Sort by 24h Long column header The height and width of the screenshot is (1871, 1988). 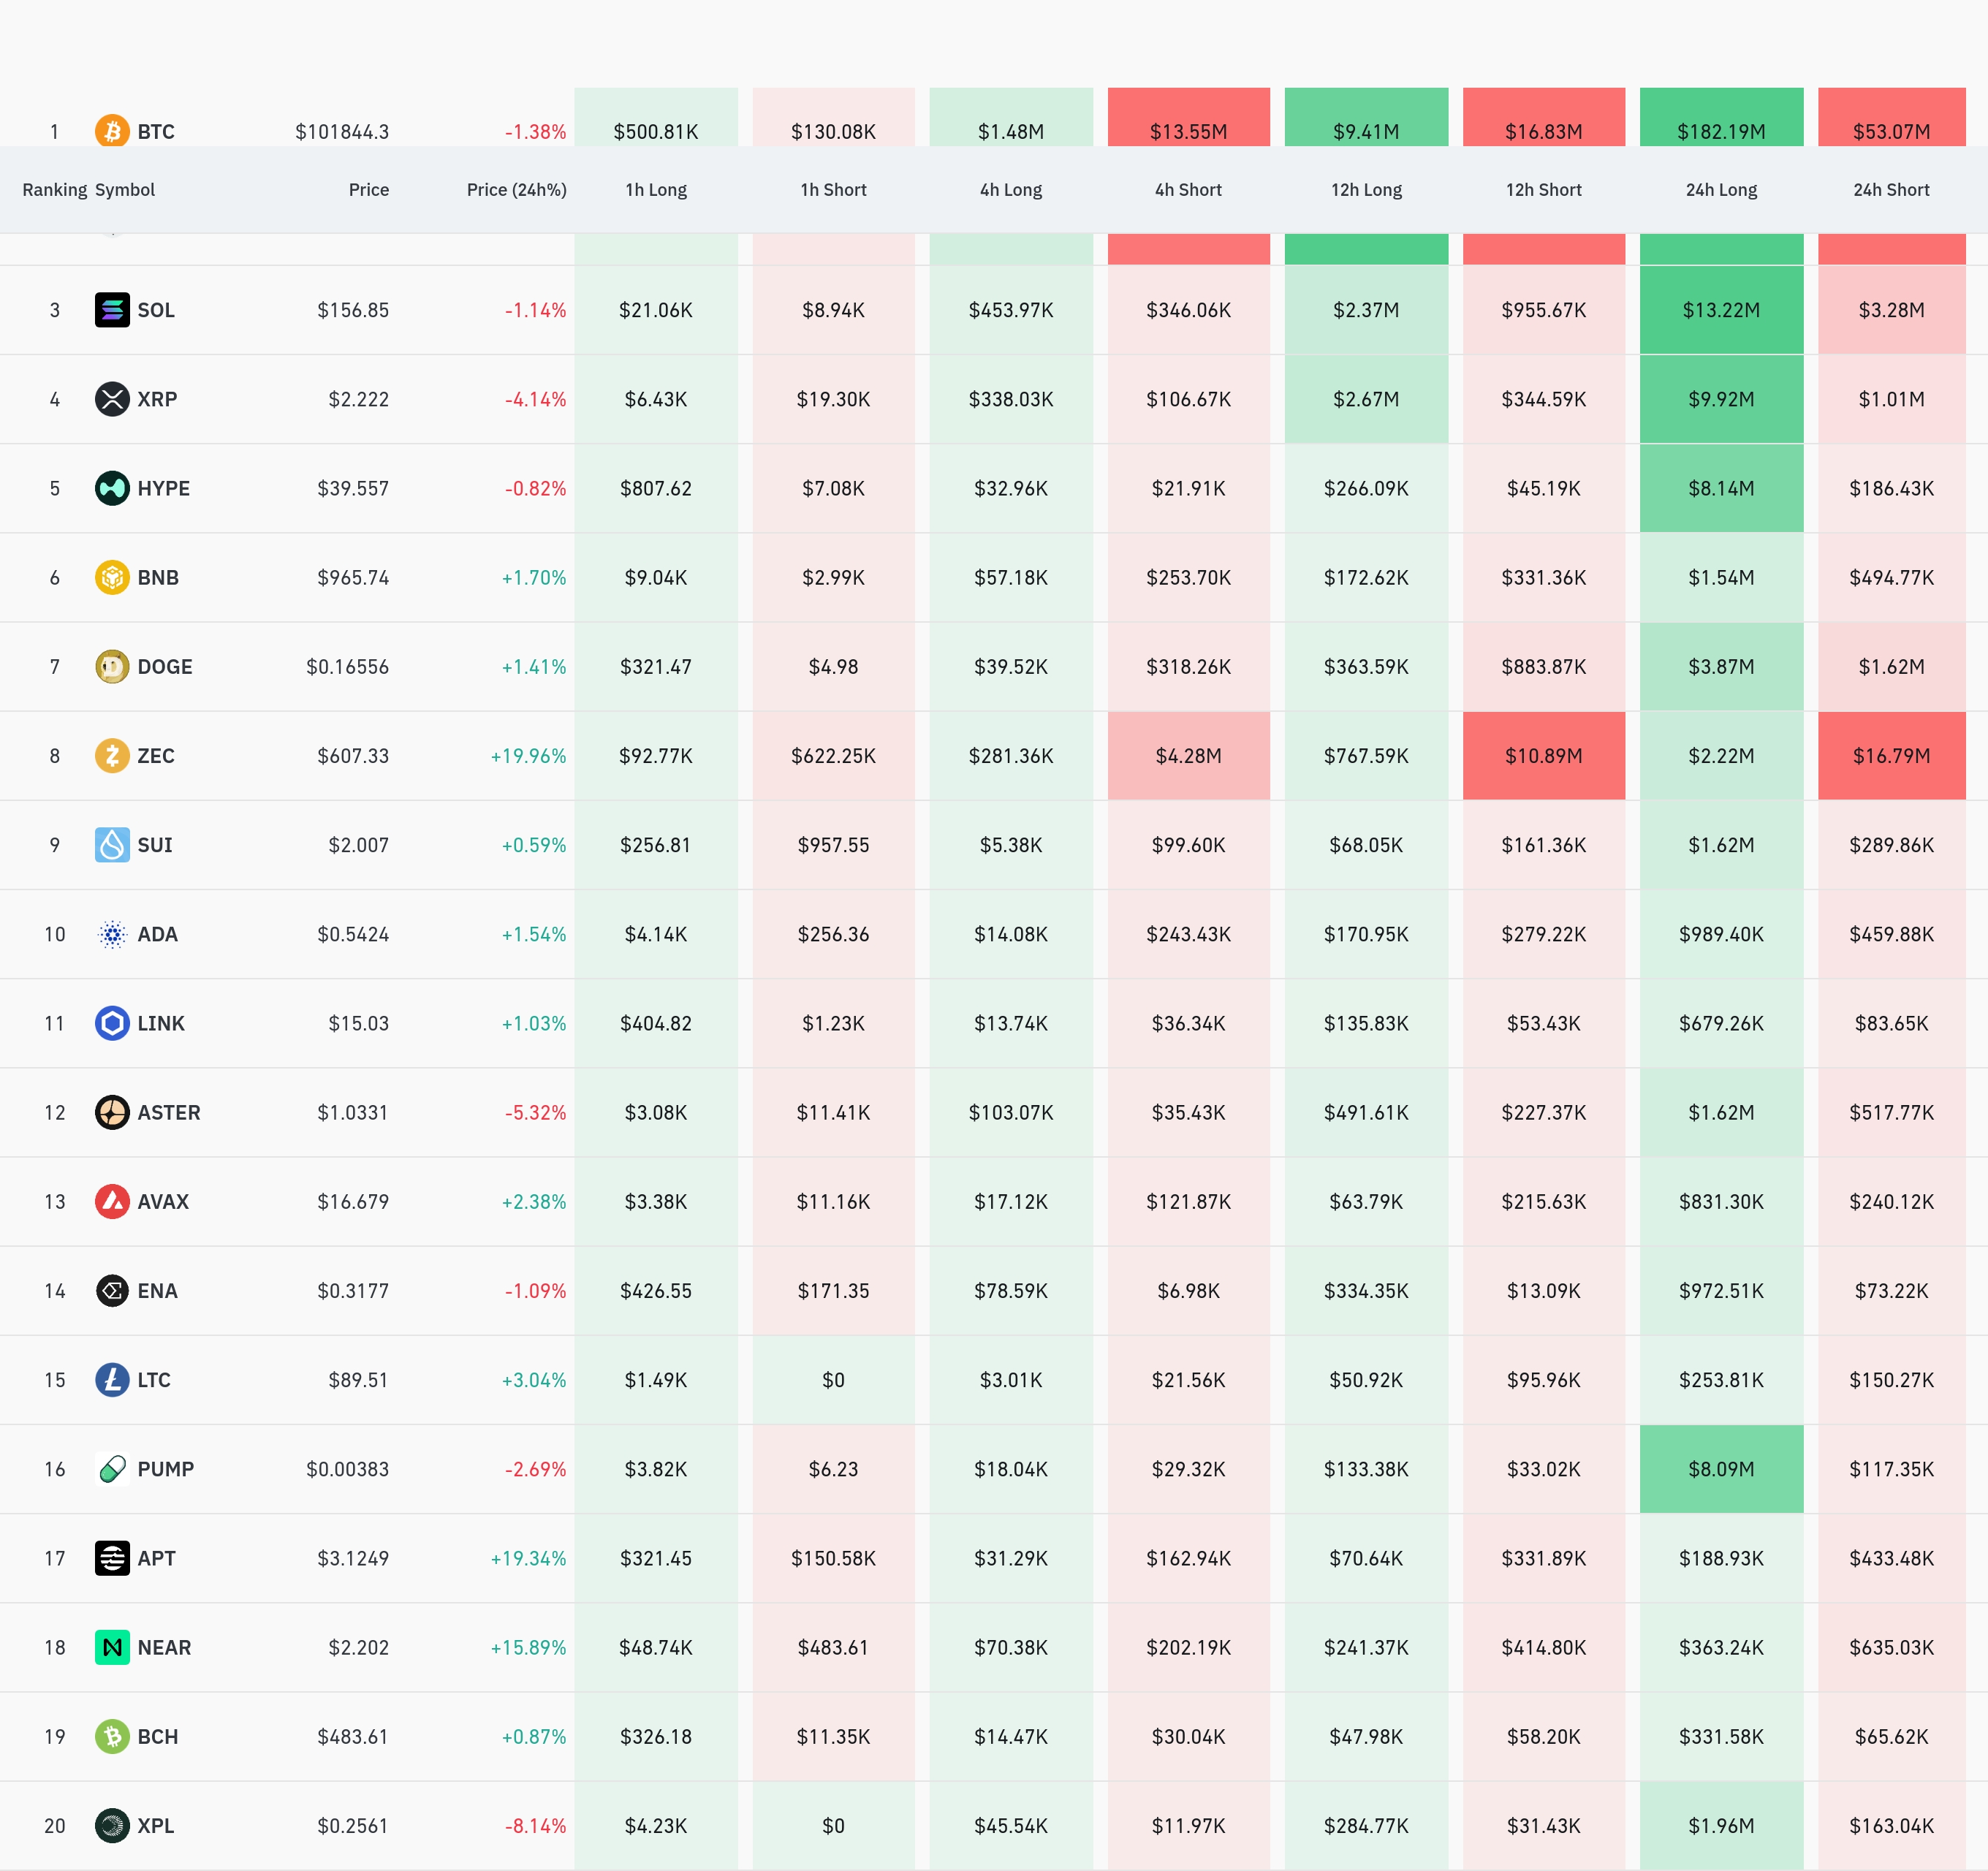coord(1721,190)
